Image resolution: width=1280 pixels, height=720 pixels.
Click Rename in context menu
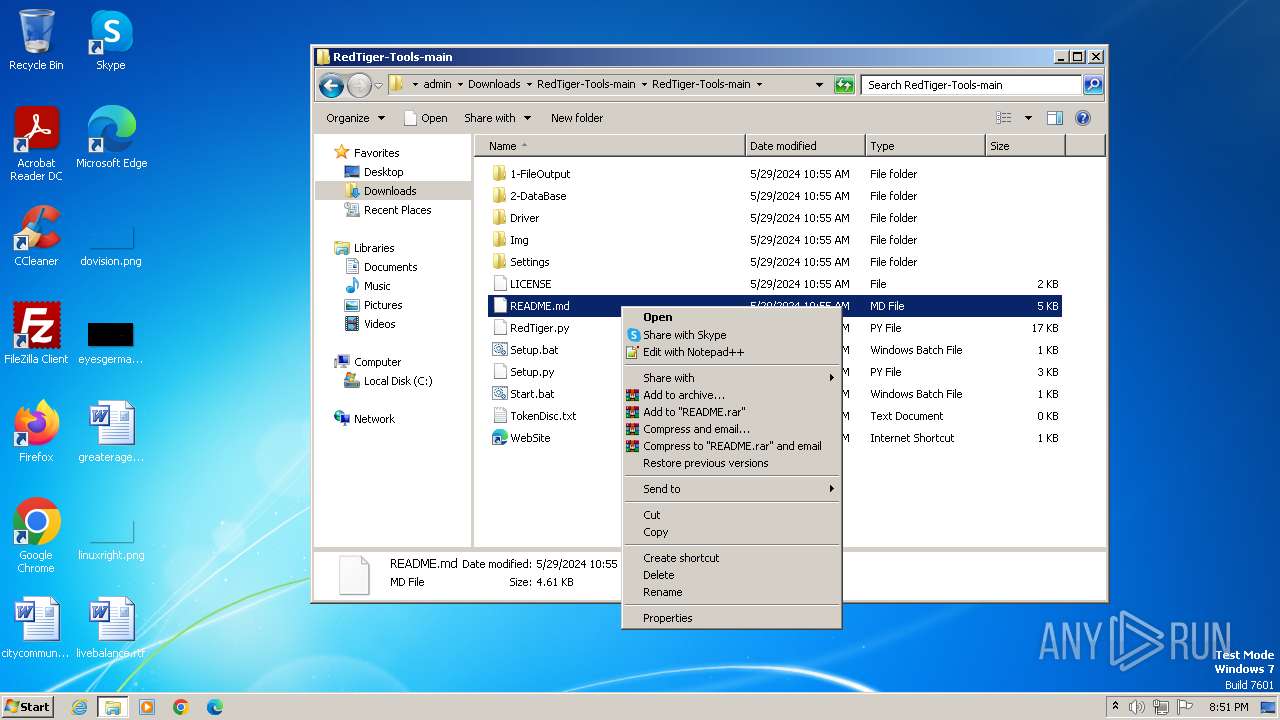click(730, 592)
